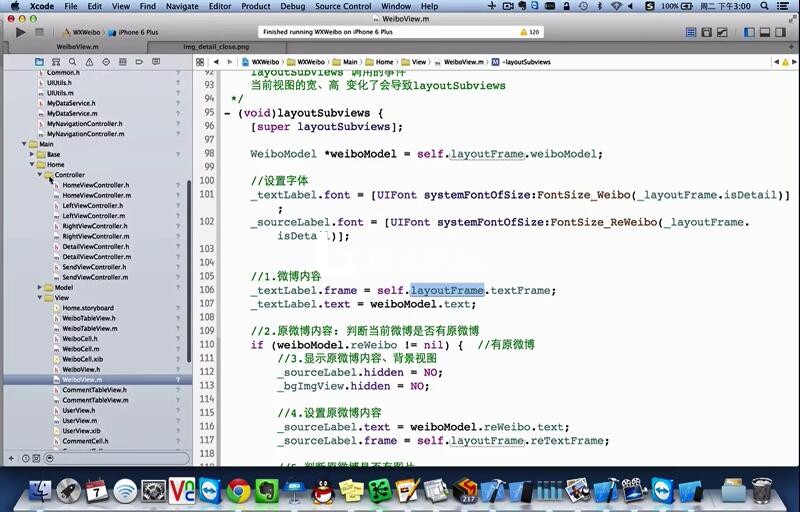The width and height of the screenshot is (800, 512).
Task: Click the -layoutSubviews breadcrumb in jump bar
Action: [x=525, y=61]
